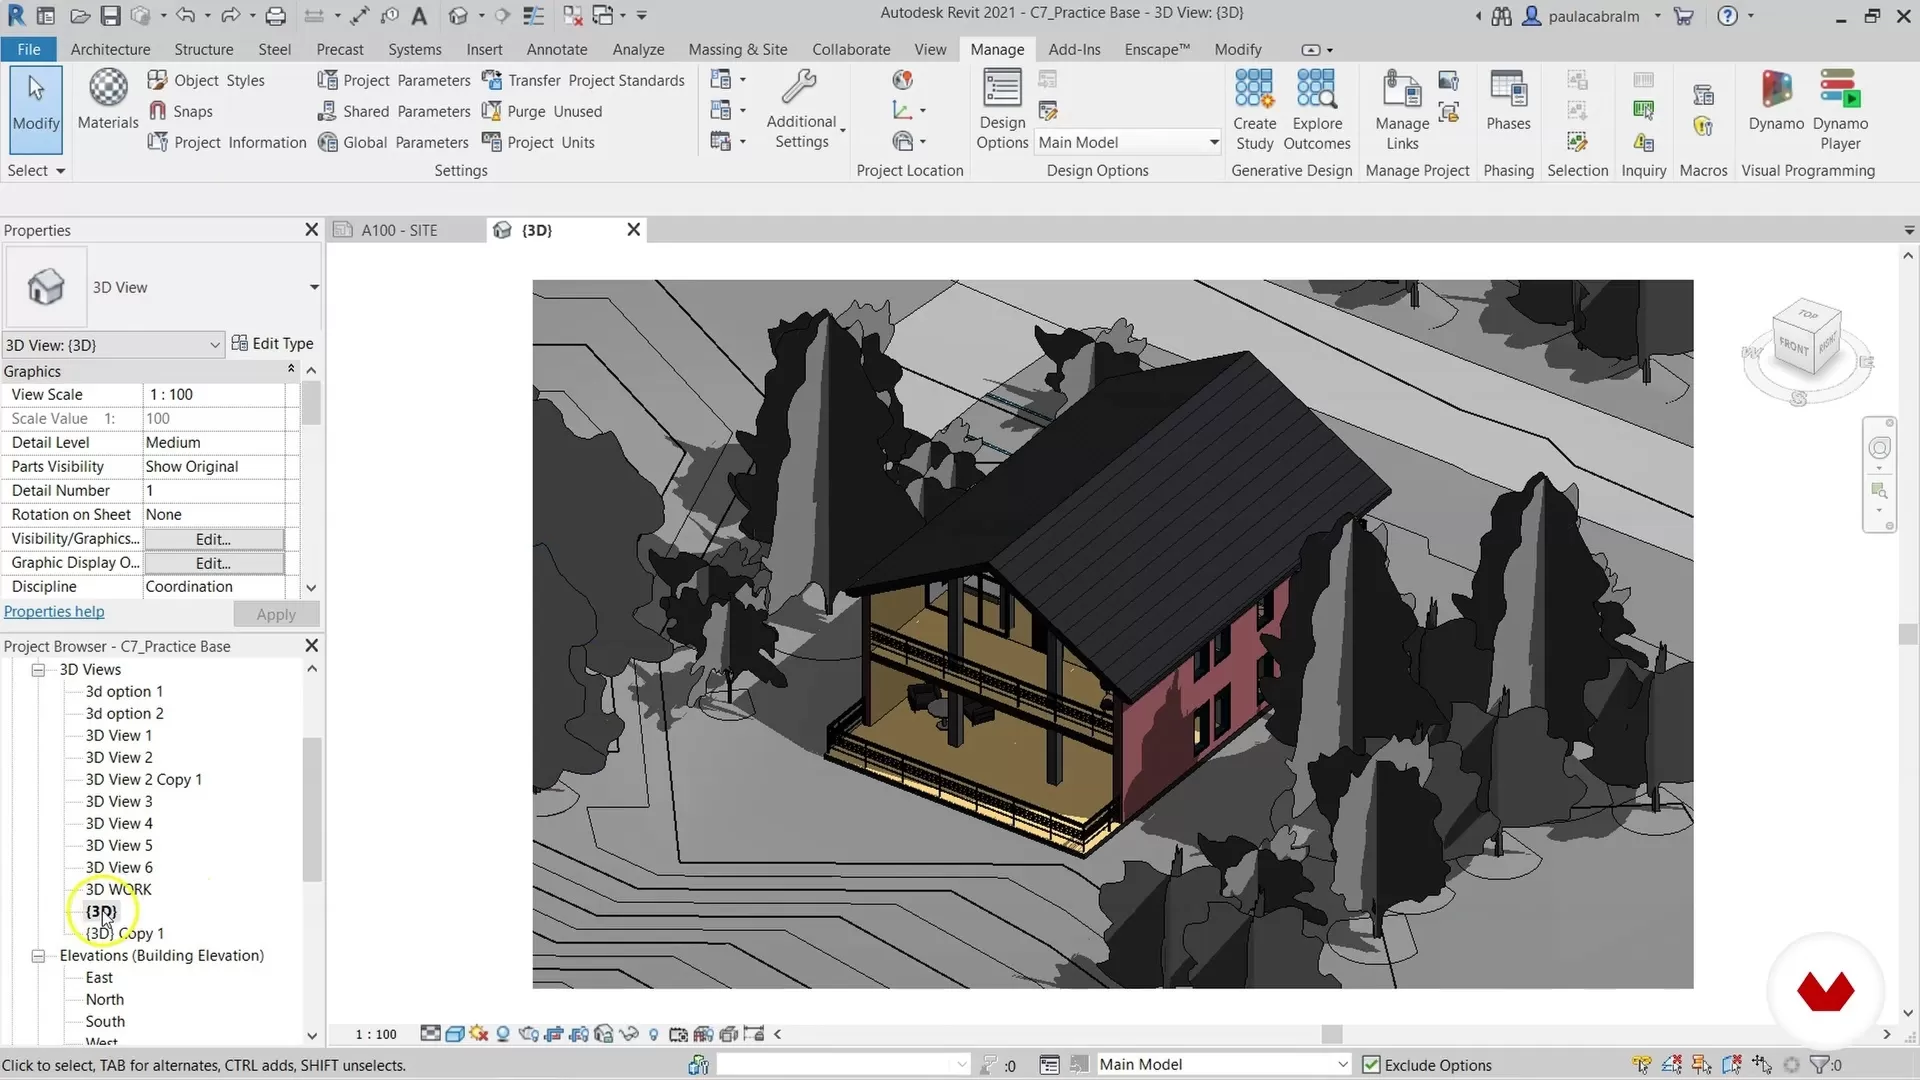Click Apply in the Properties palette

[x=276, y=613]
